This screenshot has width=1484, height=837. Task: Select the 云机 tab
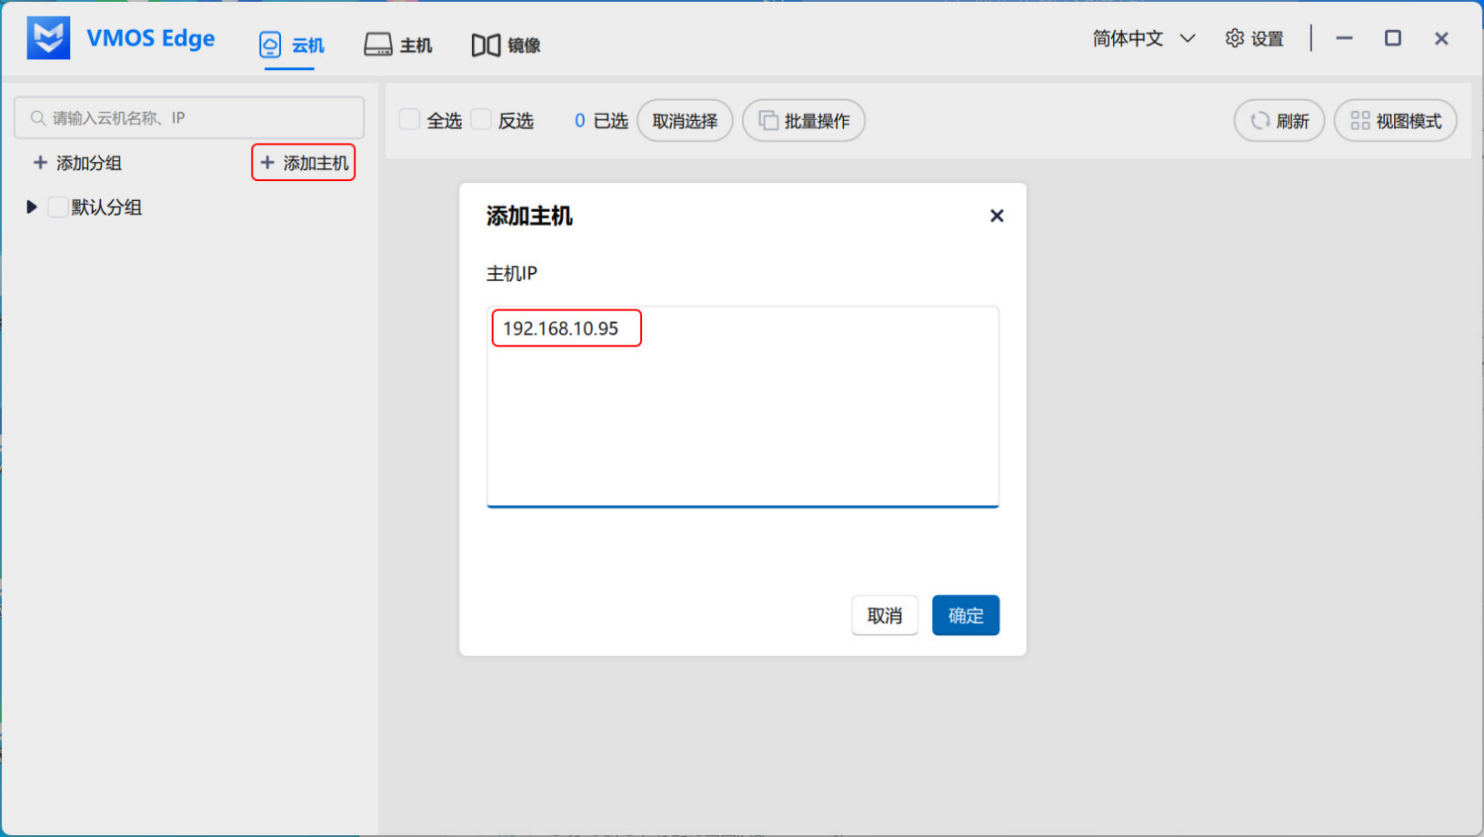pyautogui.click(x=291, y=45)
